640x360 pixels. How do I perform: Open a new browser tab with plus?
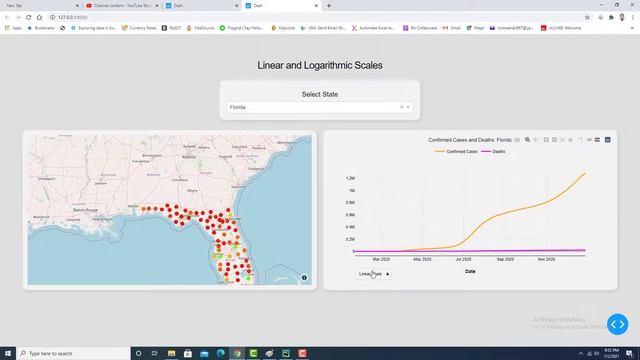[329, 6]
